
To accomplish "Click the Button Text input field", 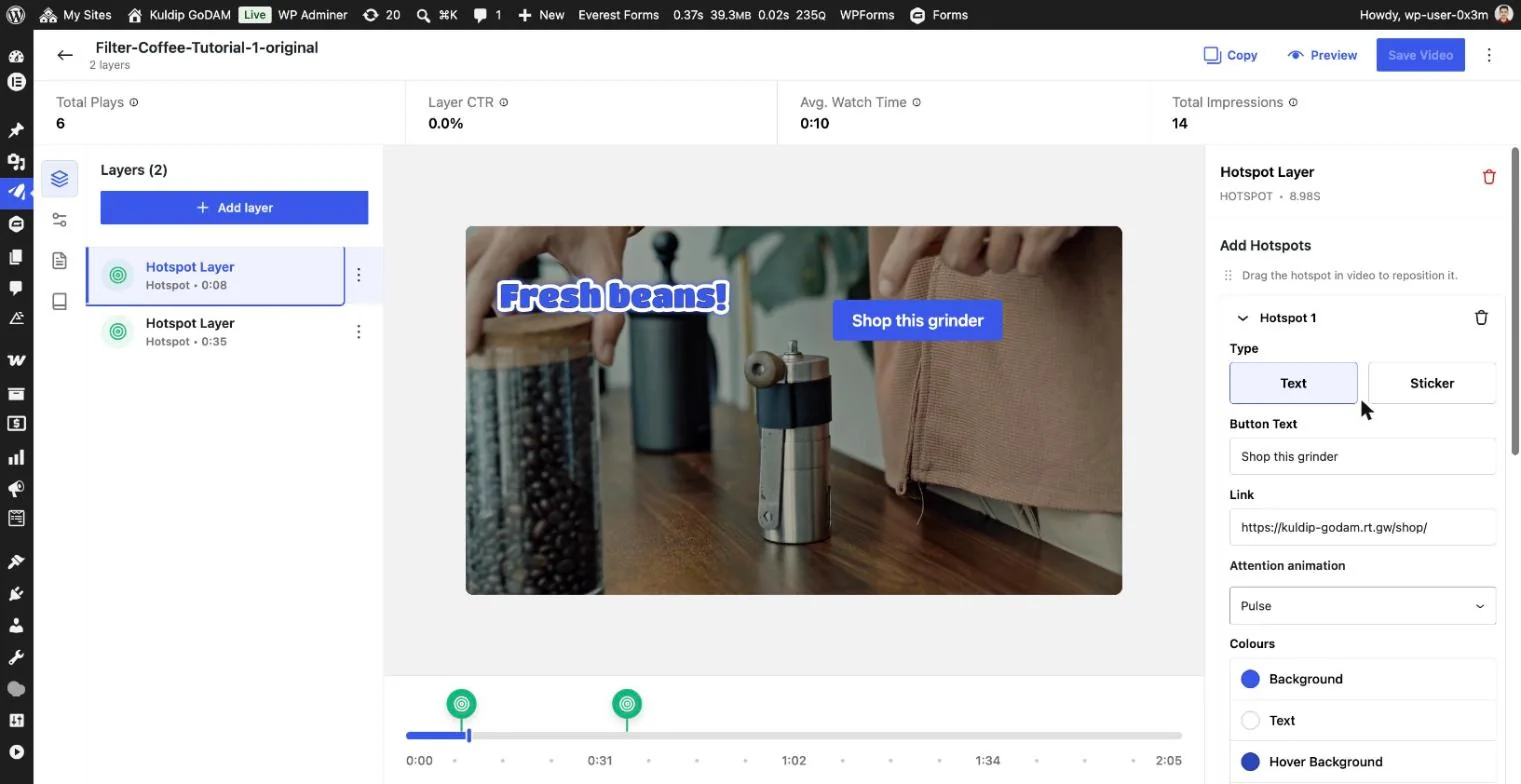I will tap(1362, 456).
